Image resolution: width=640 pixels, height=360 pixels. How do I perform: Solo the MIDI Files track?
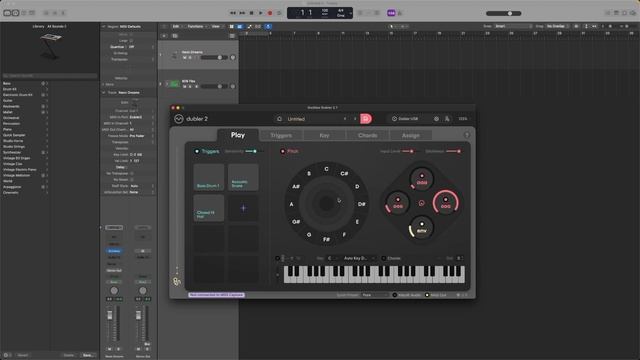click(190, 87)
